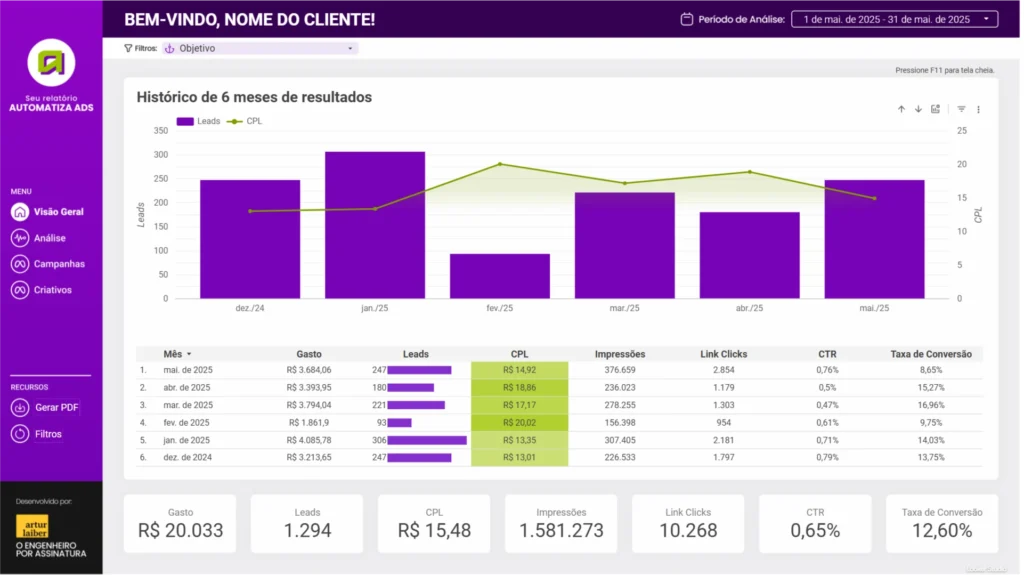Click the Criativos infinity icon
The height and width of the screenshot is (575, 1024).
[20, 290]
